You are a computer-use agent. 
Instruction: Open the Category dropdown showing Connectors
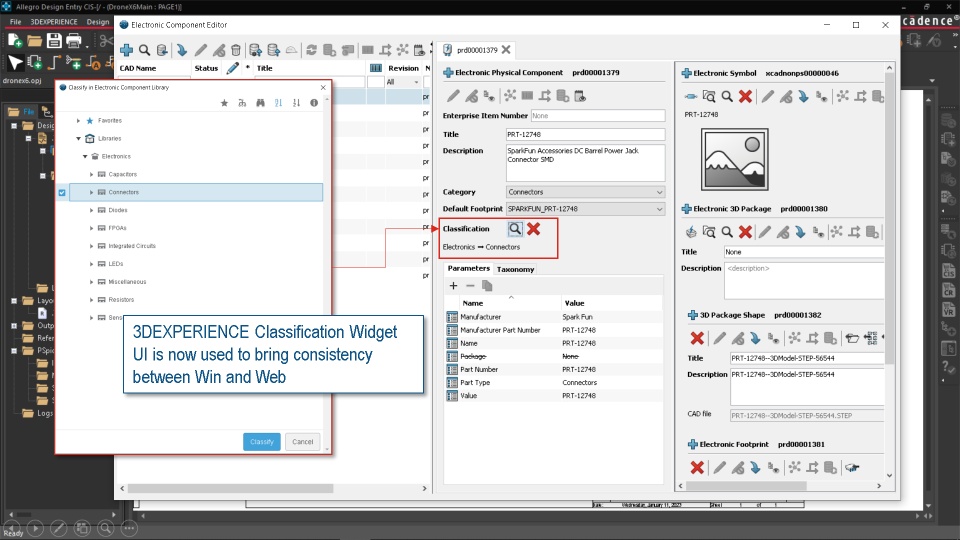585,192
